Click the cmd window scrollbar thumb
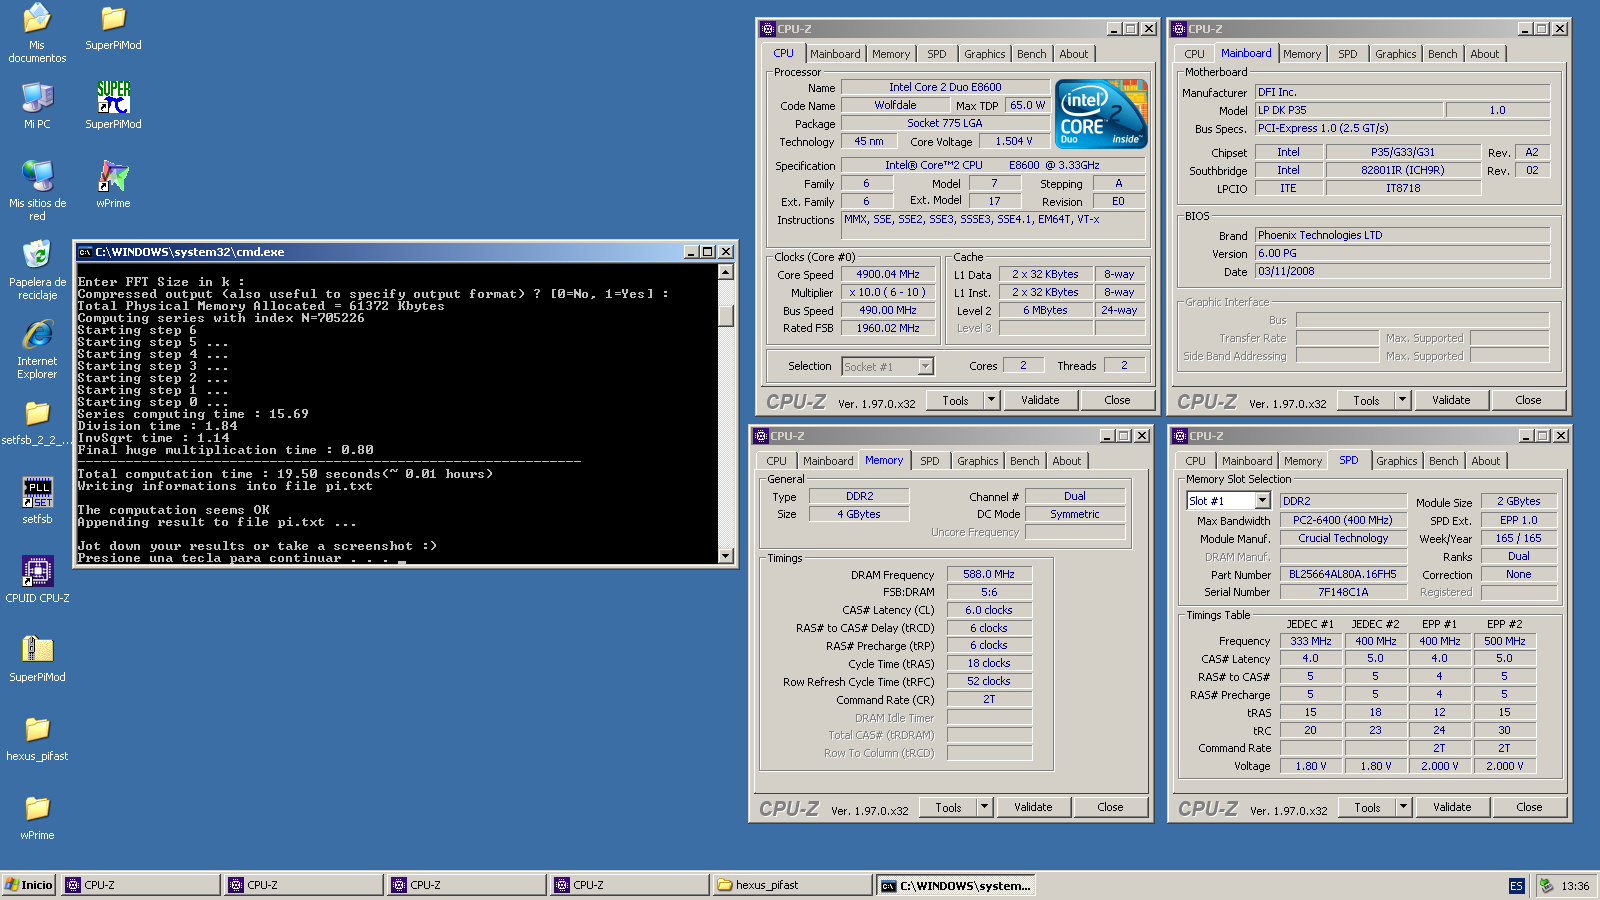 (726, 315)
